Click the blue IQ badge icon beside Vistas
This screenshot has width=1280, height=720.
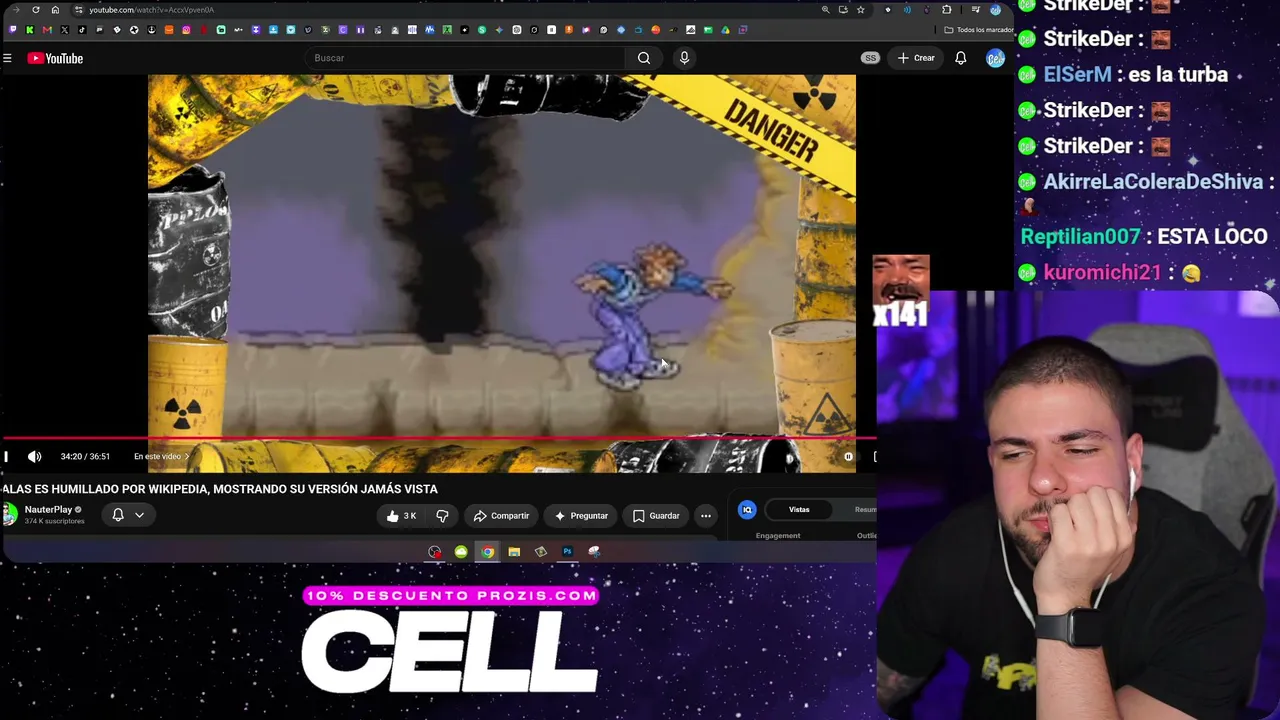pos(747,510)
